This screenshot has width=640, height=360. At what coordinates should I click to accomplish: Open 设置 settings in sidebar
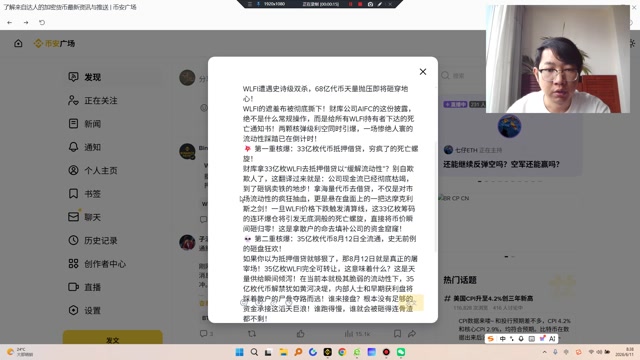click(x=114, y=310)
